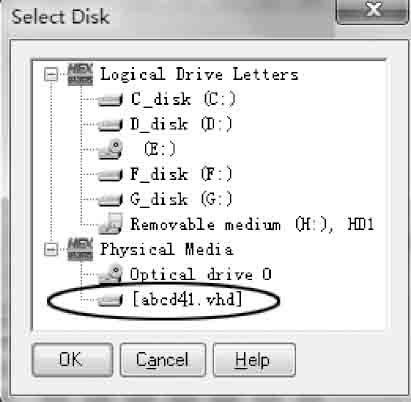The image size is (411, 402).
Task: Collapse the Physical Media node
Action: coord(51,250)
